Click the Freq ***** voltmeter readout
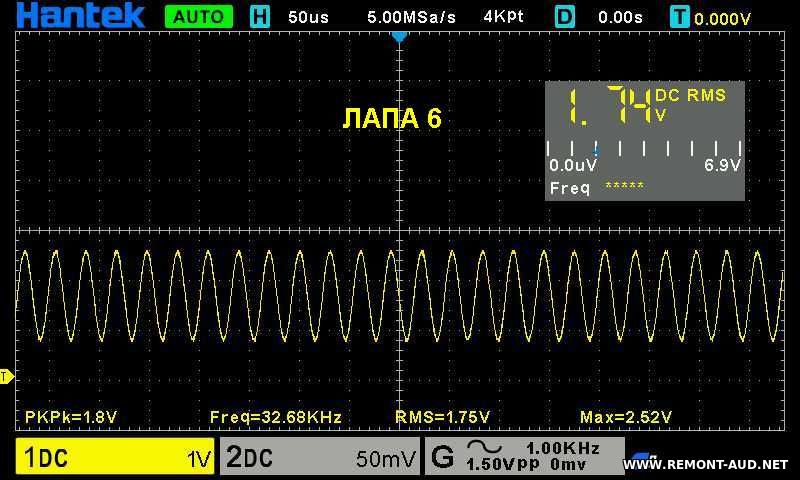Viewport: 800px width, 480px height. tap(596, 188)
